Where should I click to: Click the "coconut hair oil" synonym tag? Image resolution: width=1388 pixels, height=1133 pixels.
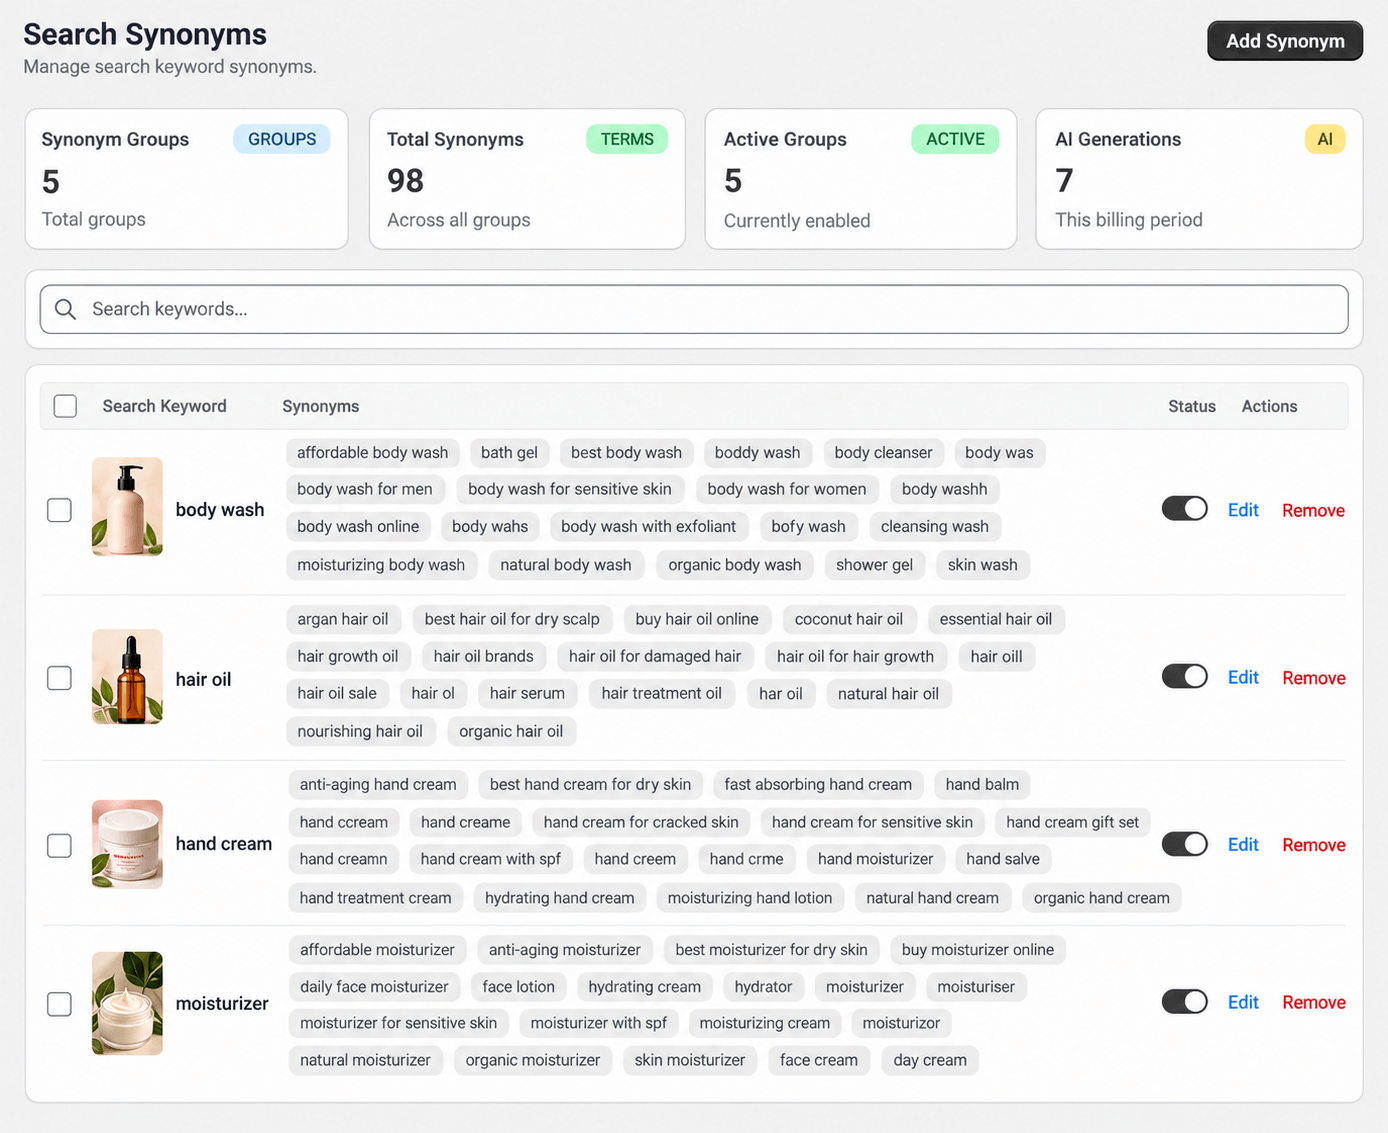point(849,619)
